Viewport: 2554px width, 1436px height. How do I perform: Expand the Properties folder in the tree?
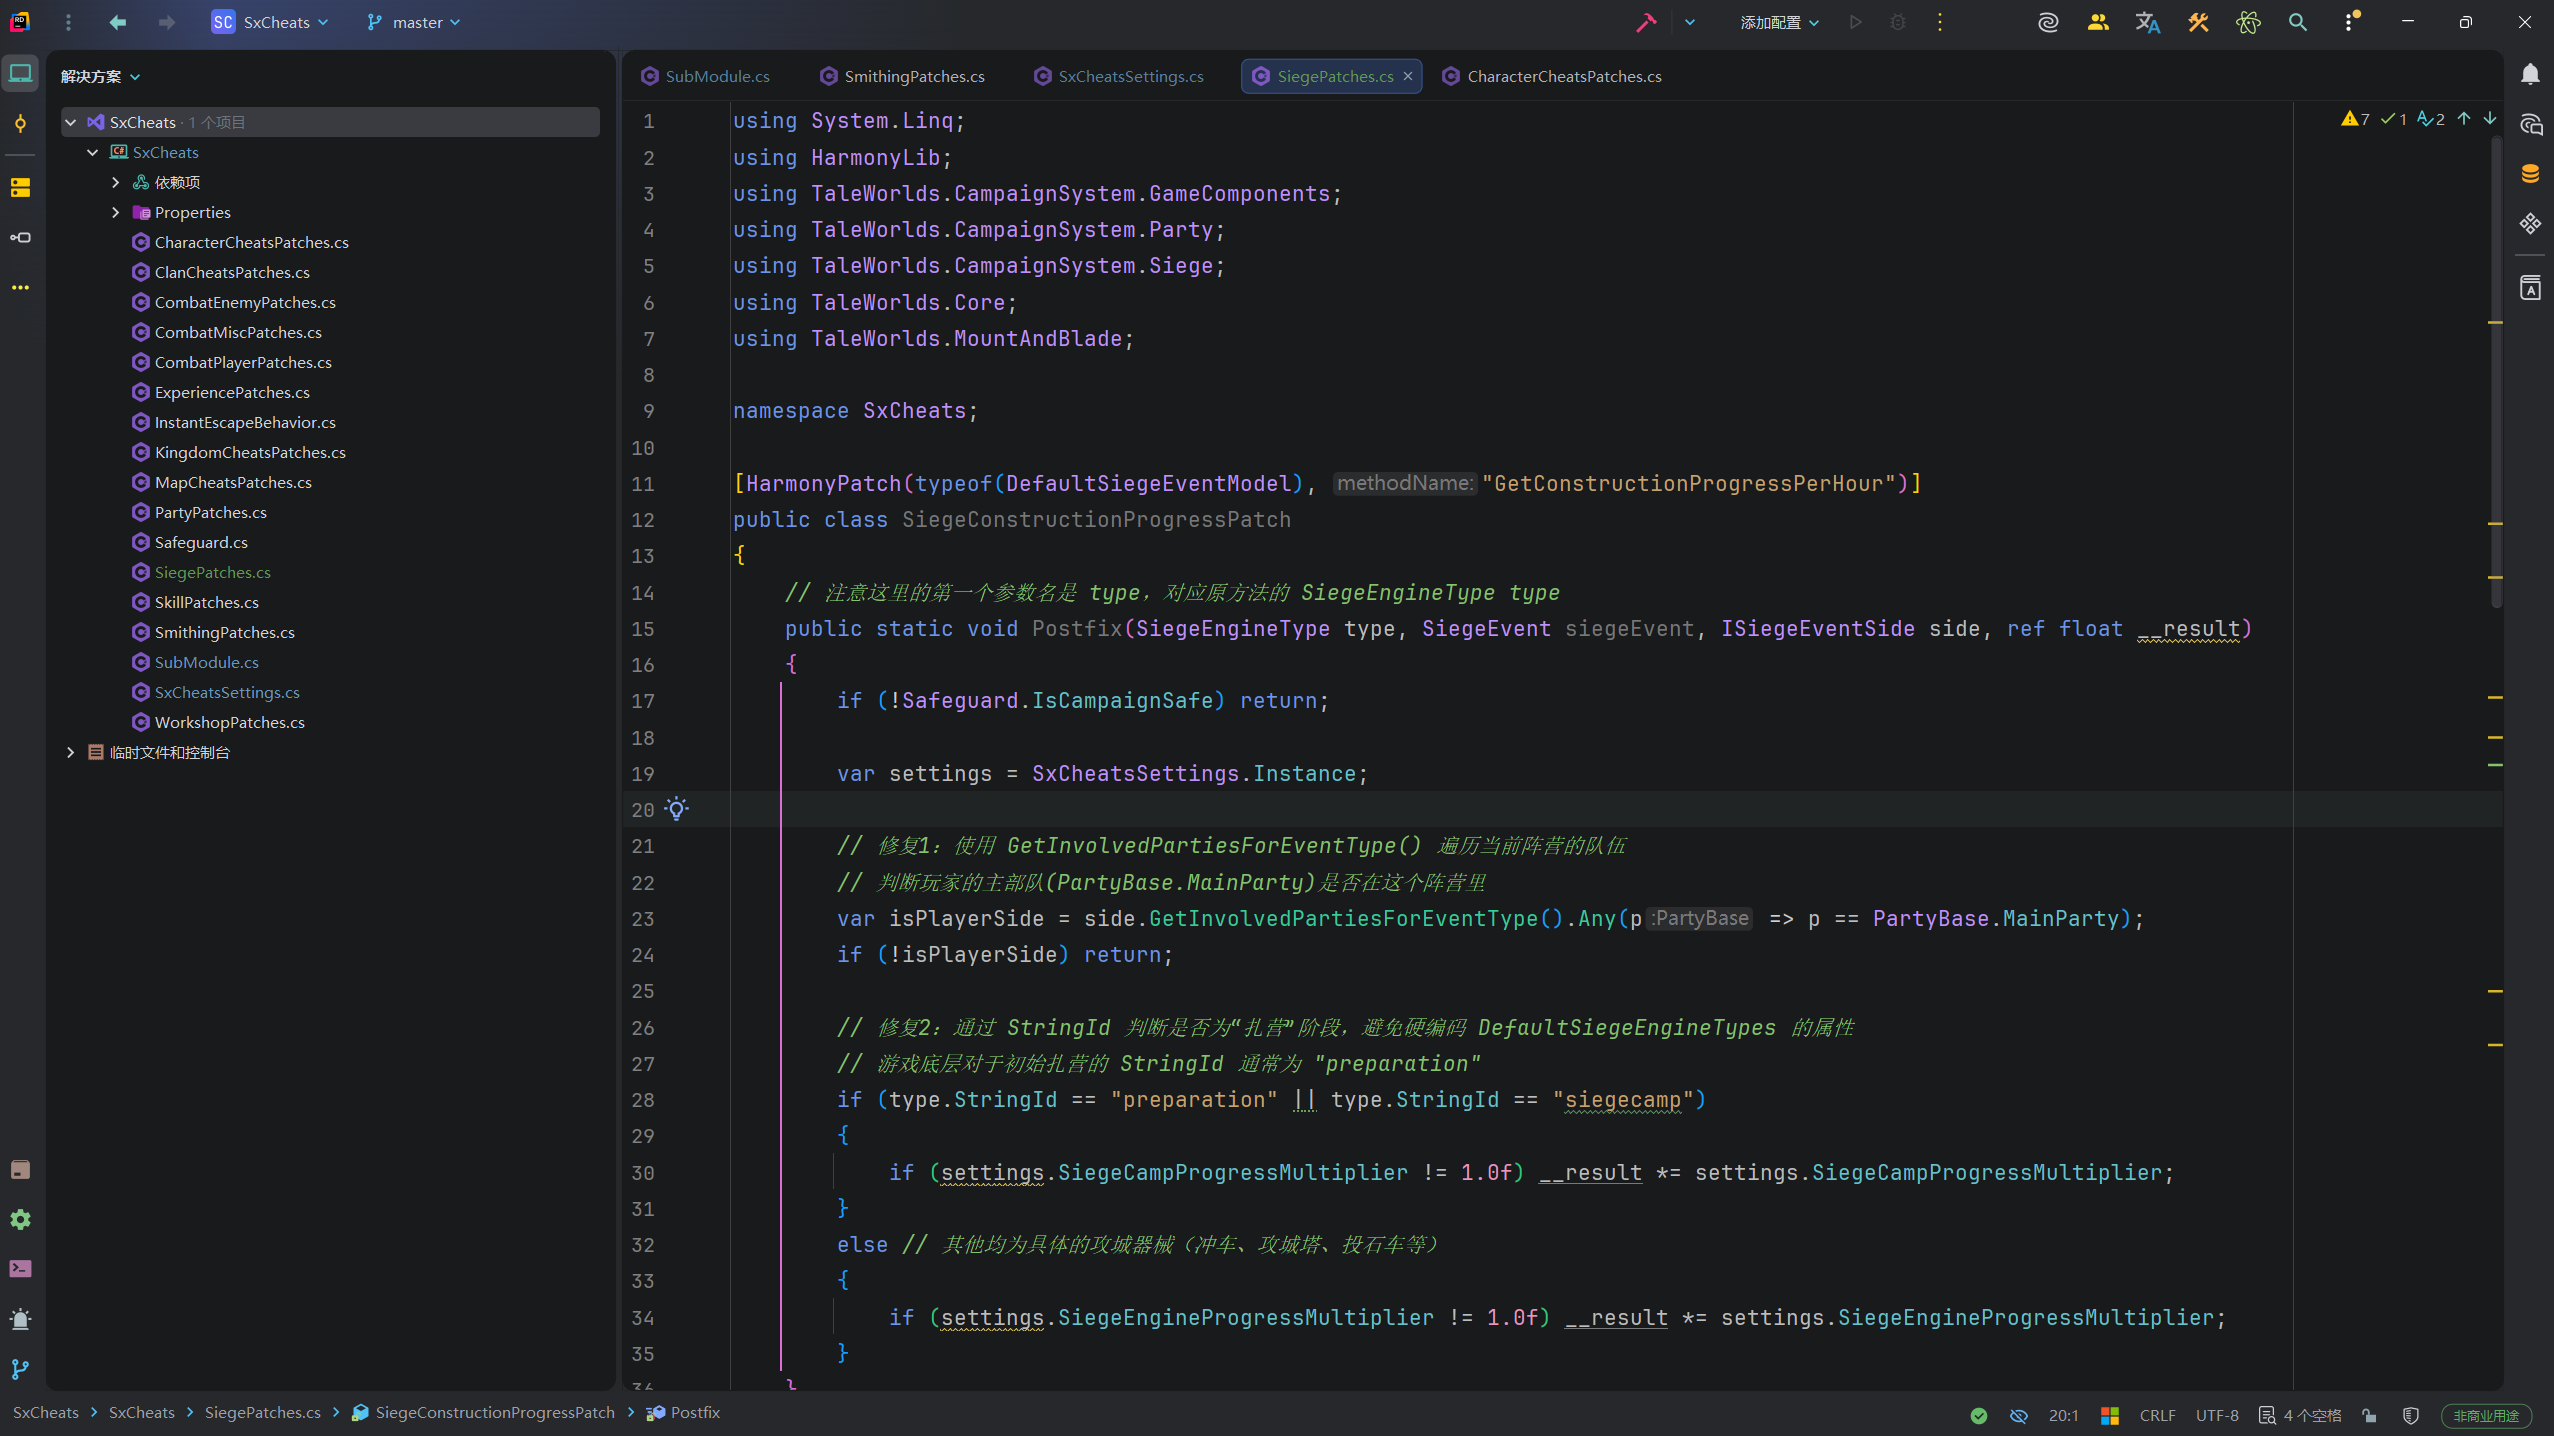(x=116, y=212)
